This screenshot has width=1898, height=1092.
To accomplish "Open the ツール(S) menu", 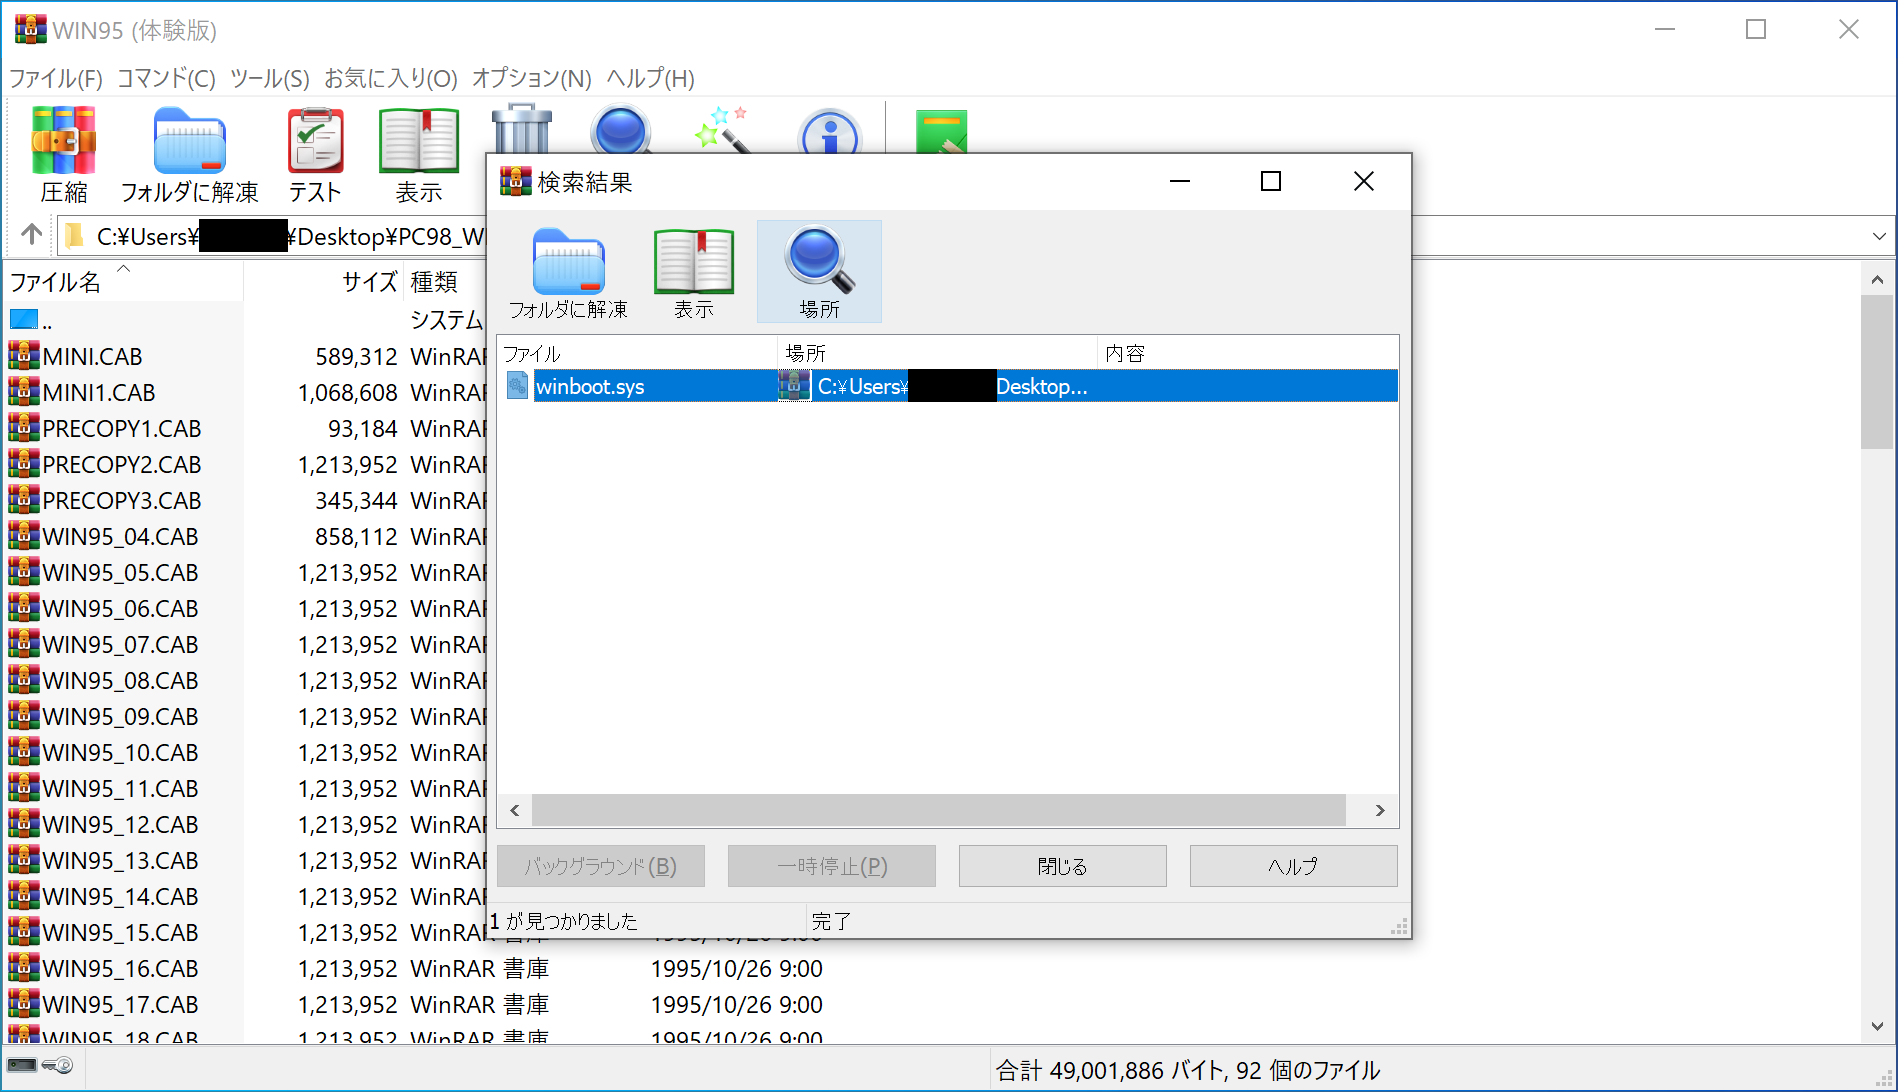I will (x=270, y=78).
